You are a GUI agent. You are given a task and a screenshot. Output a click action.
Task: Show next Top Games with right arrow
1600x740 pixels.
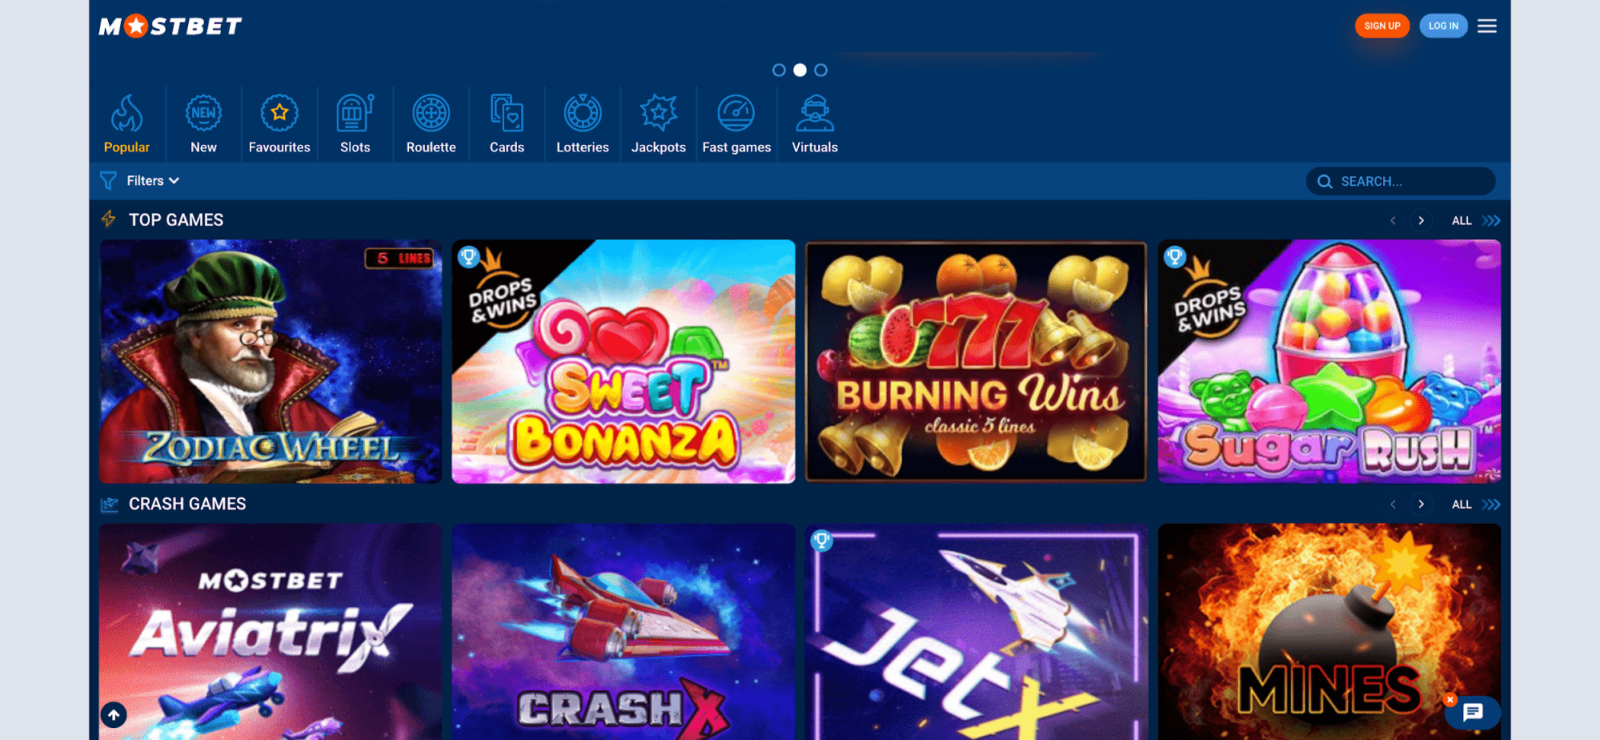click(x=1421, y=221)
